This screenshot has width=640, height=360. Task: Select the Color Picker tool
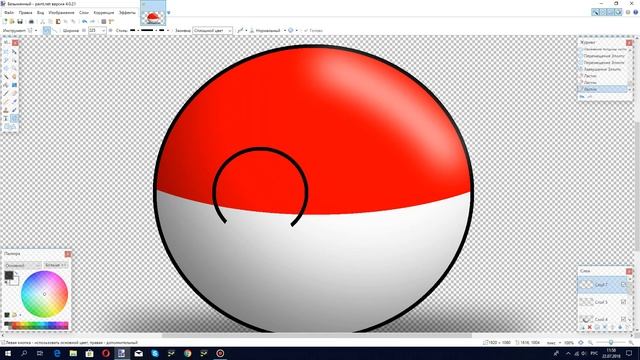coord(14,101)
